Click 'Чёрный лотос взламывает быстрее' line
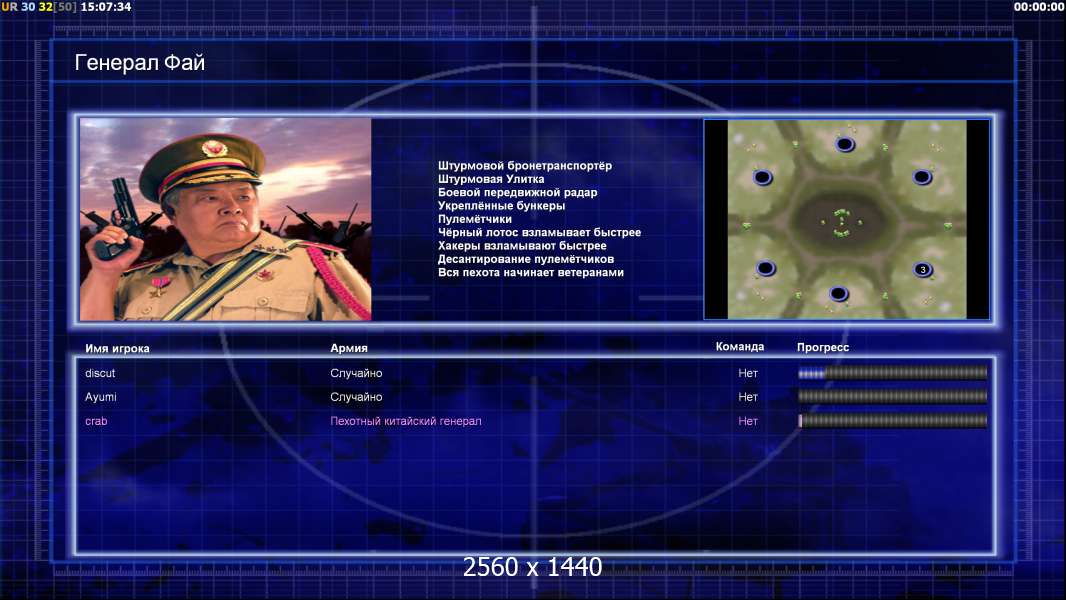The image size is (1066, 600). (x=539, y=232)
